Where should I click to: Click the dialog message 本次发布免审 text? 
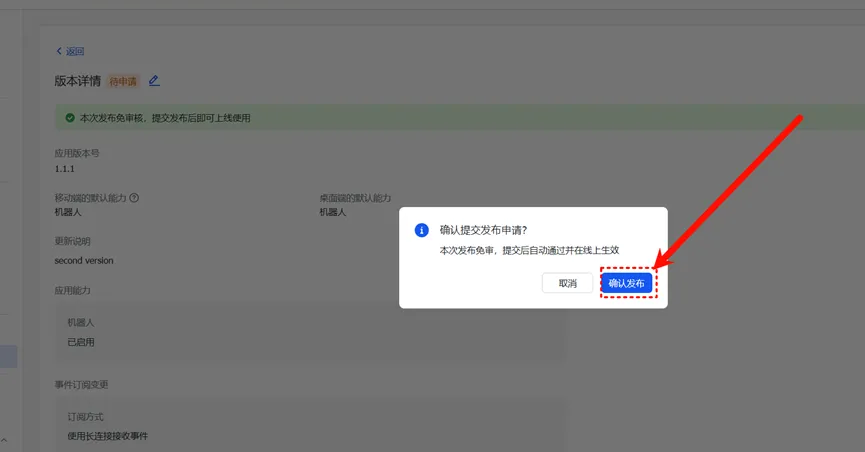click(529, 251)
